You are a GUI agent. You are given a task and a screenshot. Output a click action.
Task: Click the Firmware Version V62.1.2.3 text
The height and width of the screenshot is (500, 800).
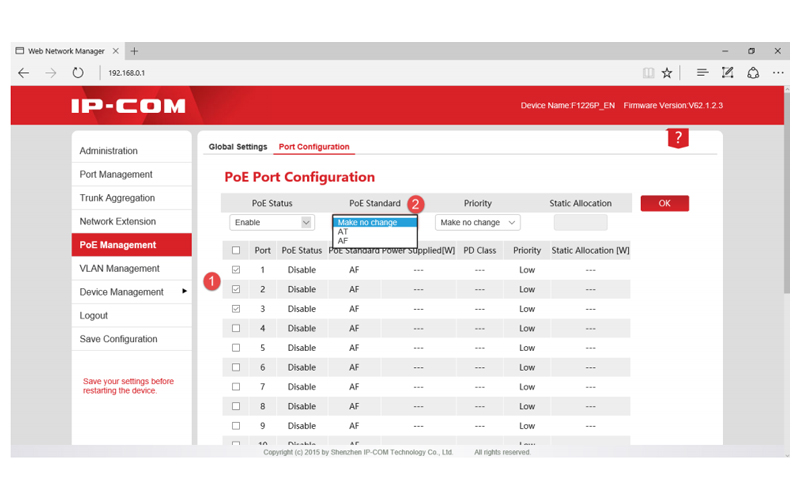point(673,106)
